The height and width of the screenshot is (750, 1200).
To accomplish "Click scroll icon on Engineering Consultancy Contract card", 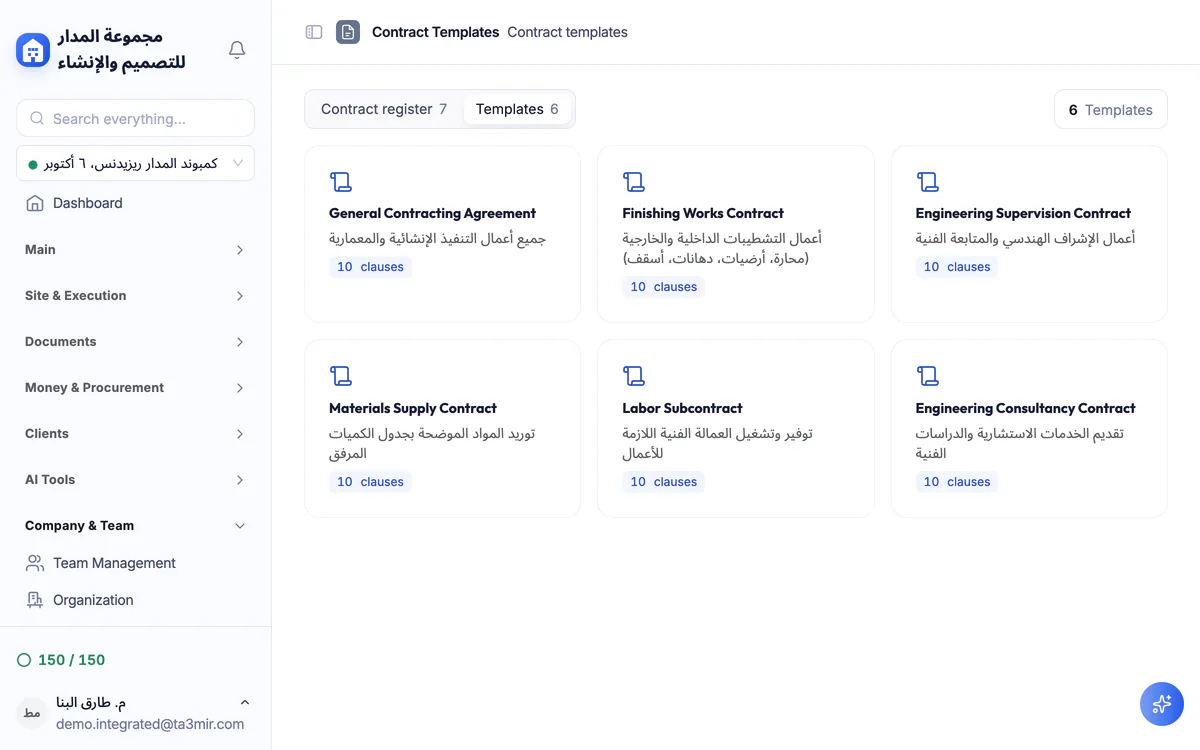I will coord(928,376).
